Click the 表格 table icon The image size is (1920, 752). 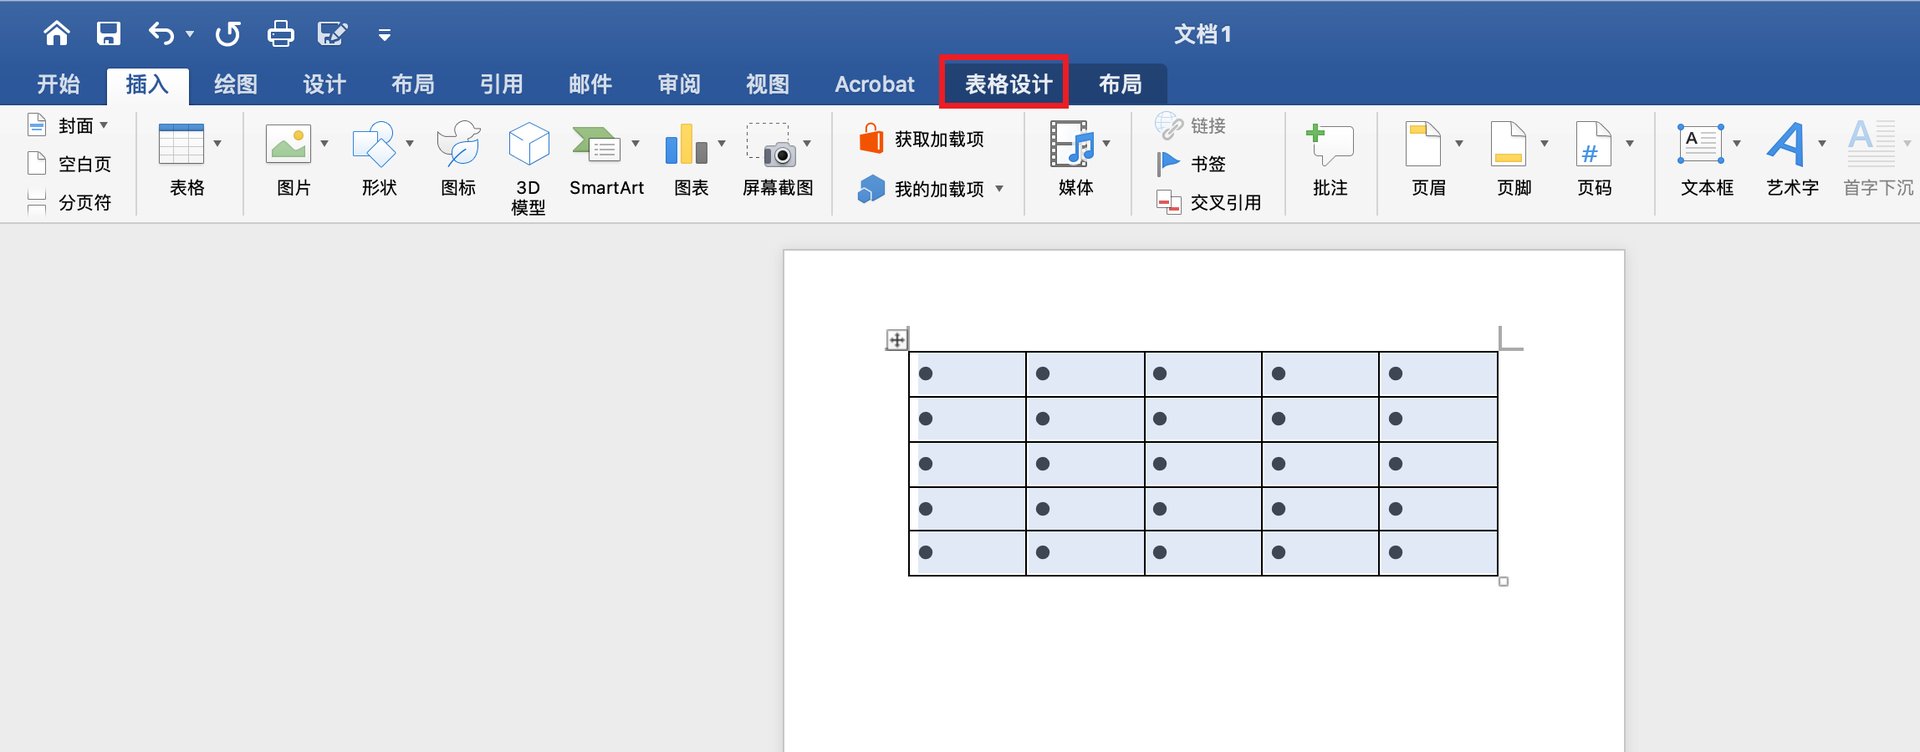pyautogui.click(x=182, y=145)
